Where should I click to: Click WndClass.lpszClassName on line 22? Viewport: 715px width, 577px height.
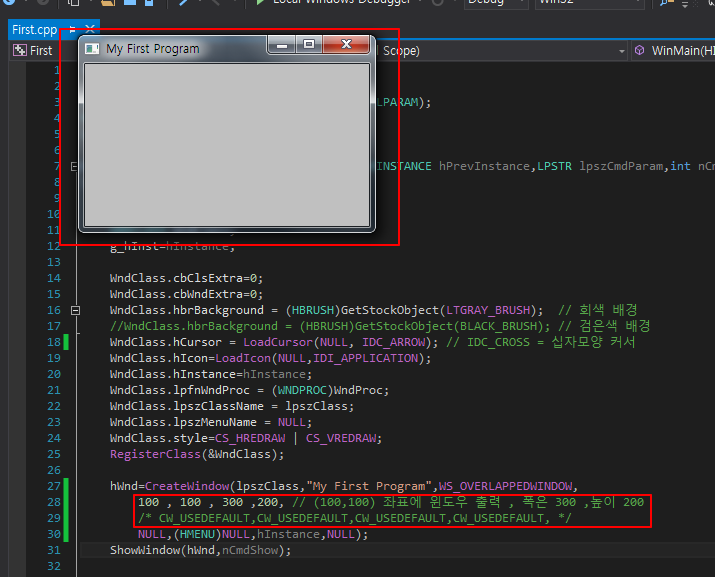187,406
